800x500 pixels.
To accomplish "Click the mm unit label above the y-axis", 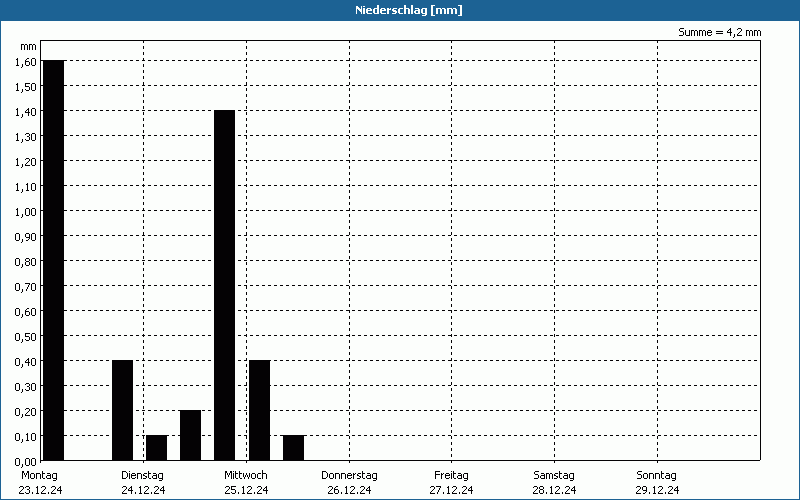I will coord(28,46).
